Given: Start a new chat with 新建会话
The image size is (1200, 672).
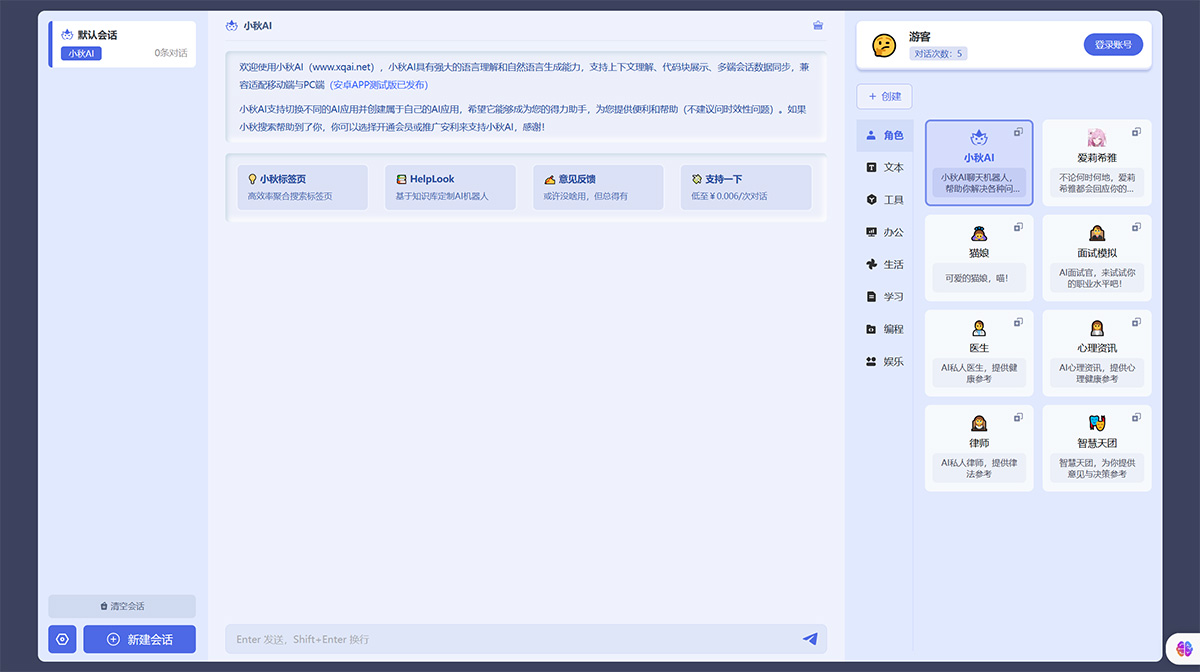Looking at the screenshot, I should [x=139, y=639].
